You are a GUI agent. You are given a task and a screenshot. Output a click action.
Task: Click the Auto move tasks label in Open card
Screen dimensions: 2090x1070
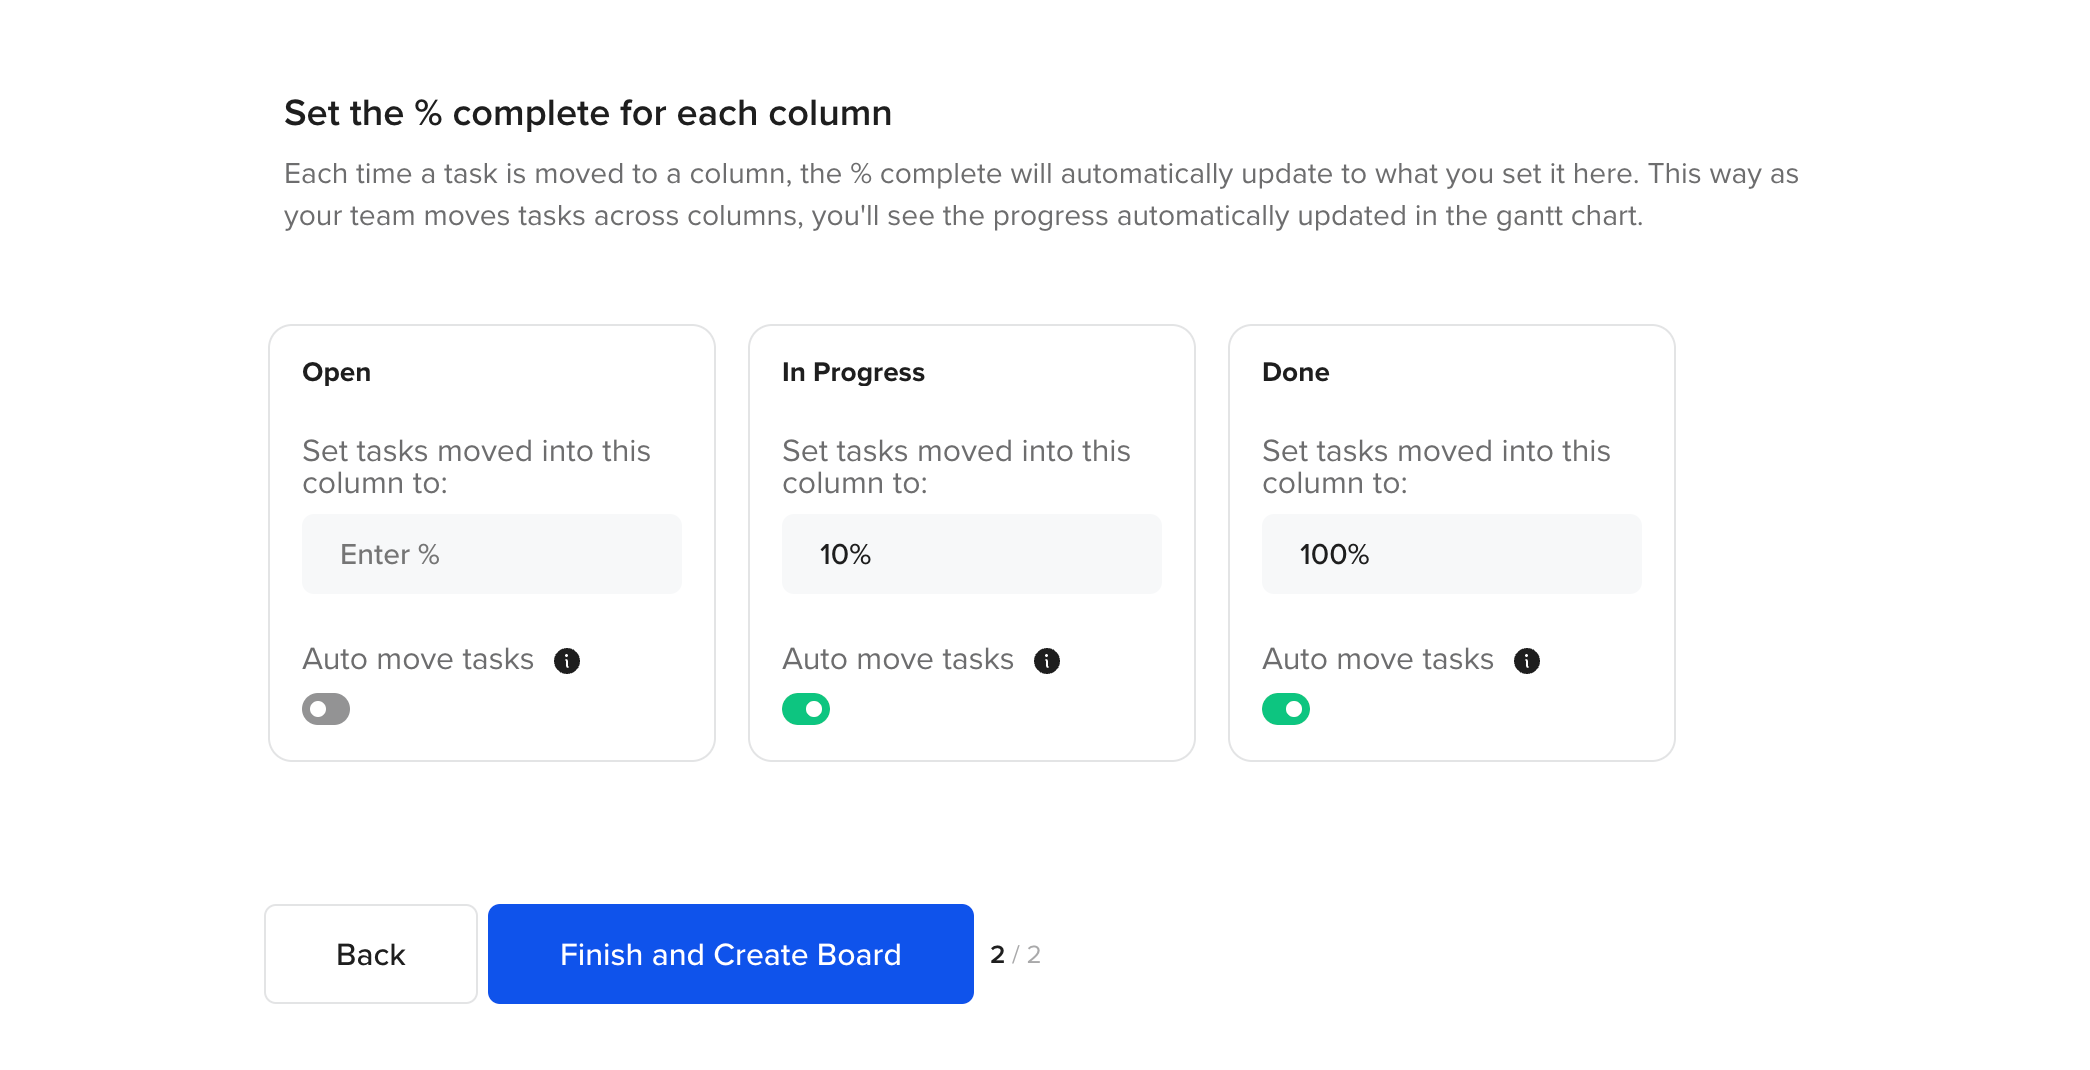(418, 659)
